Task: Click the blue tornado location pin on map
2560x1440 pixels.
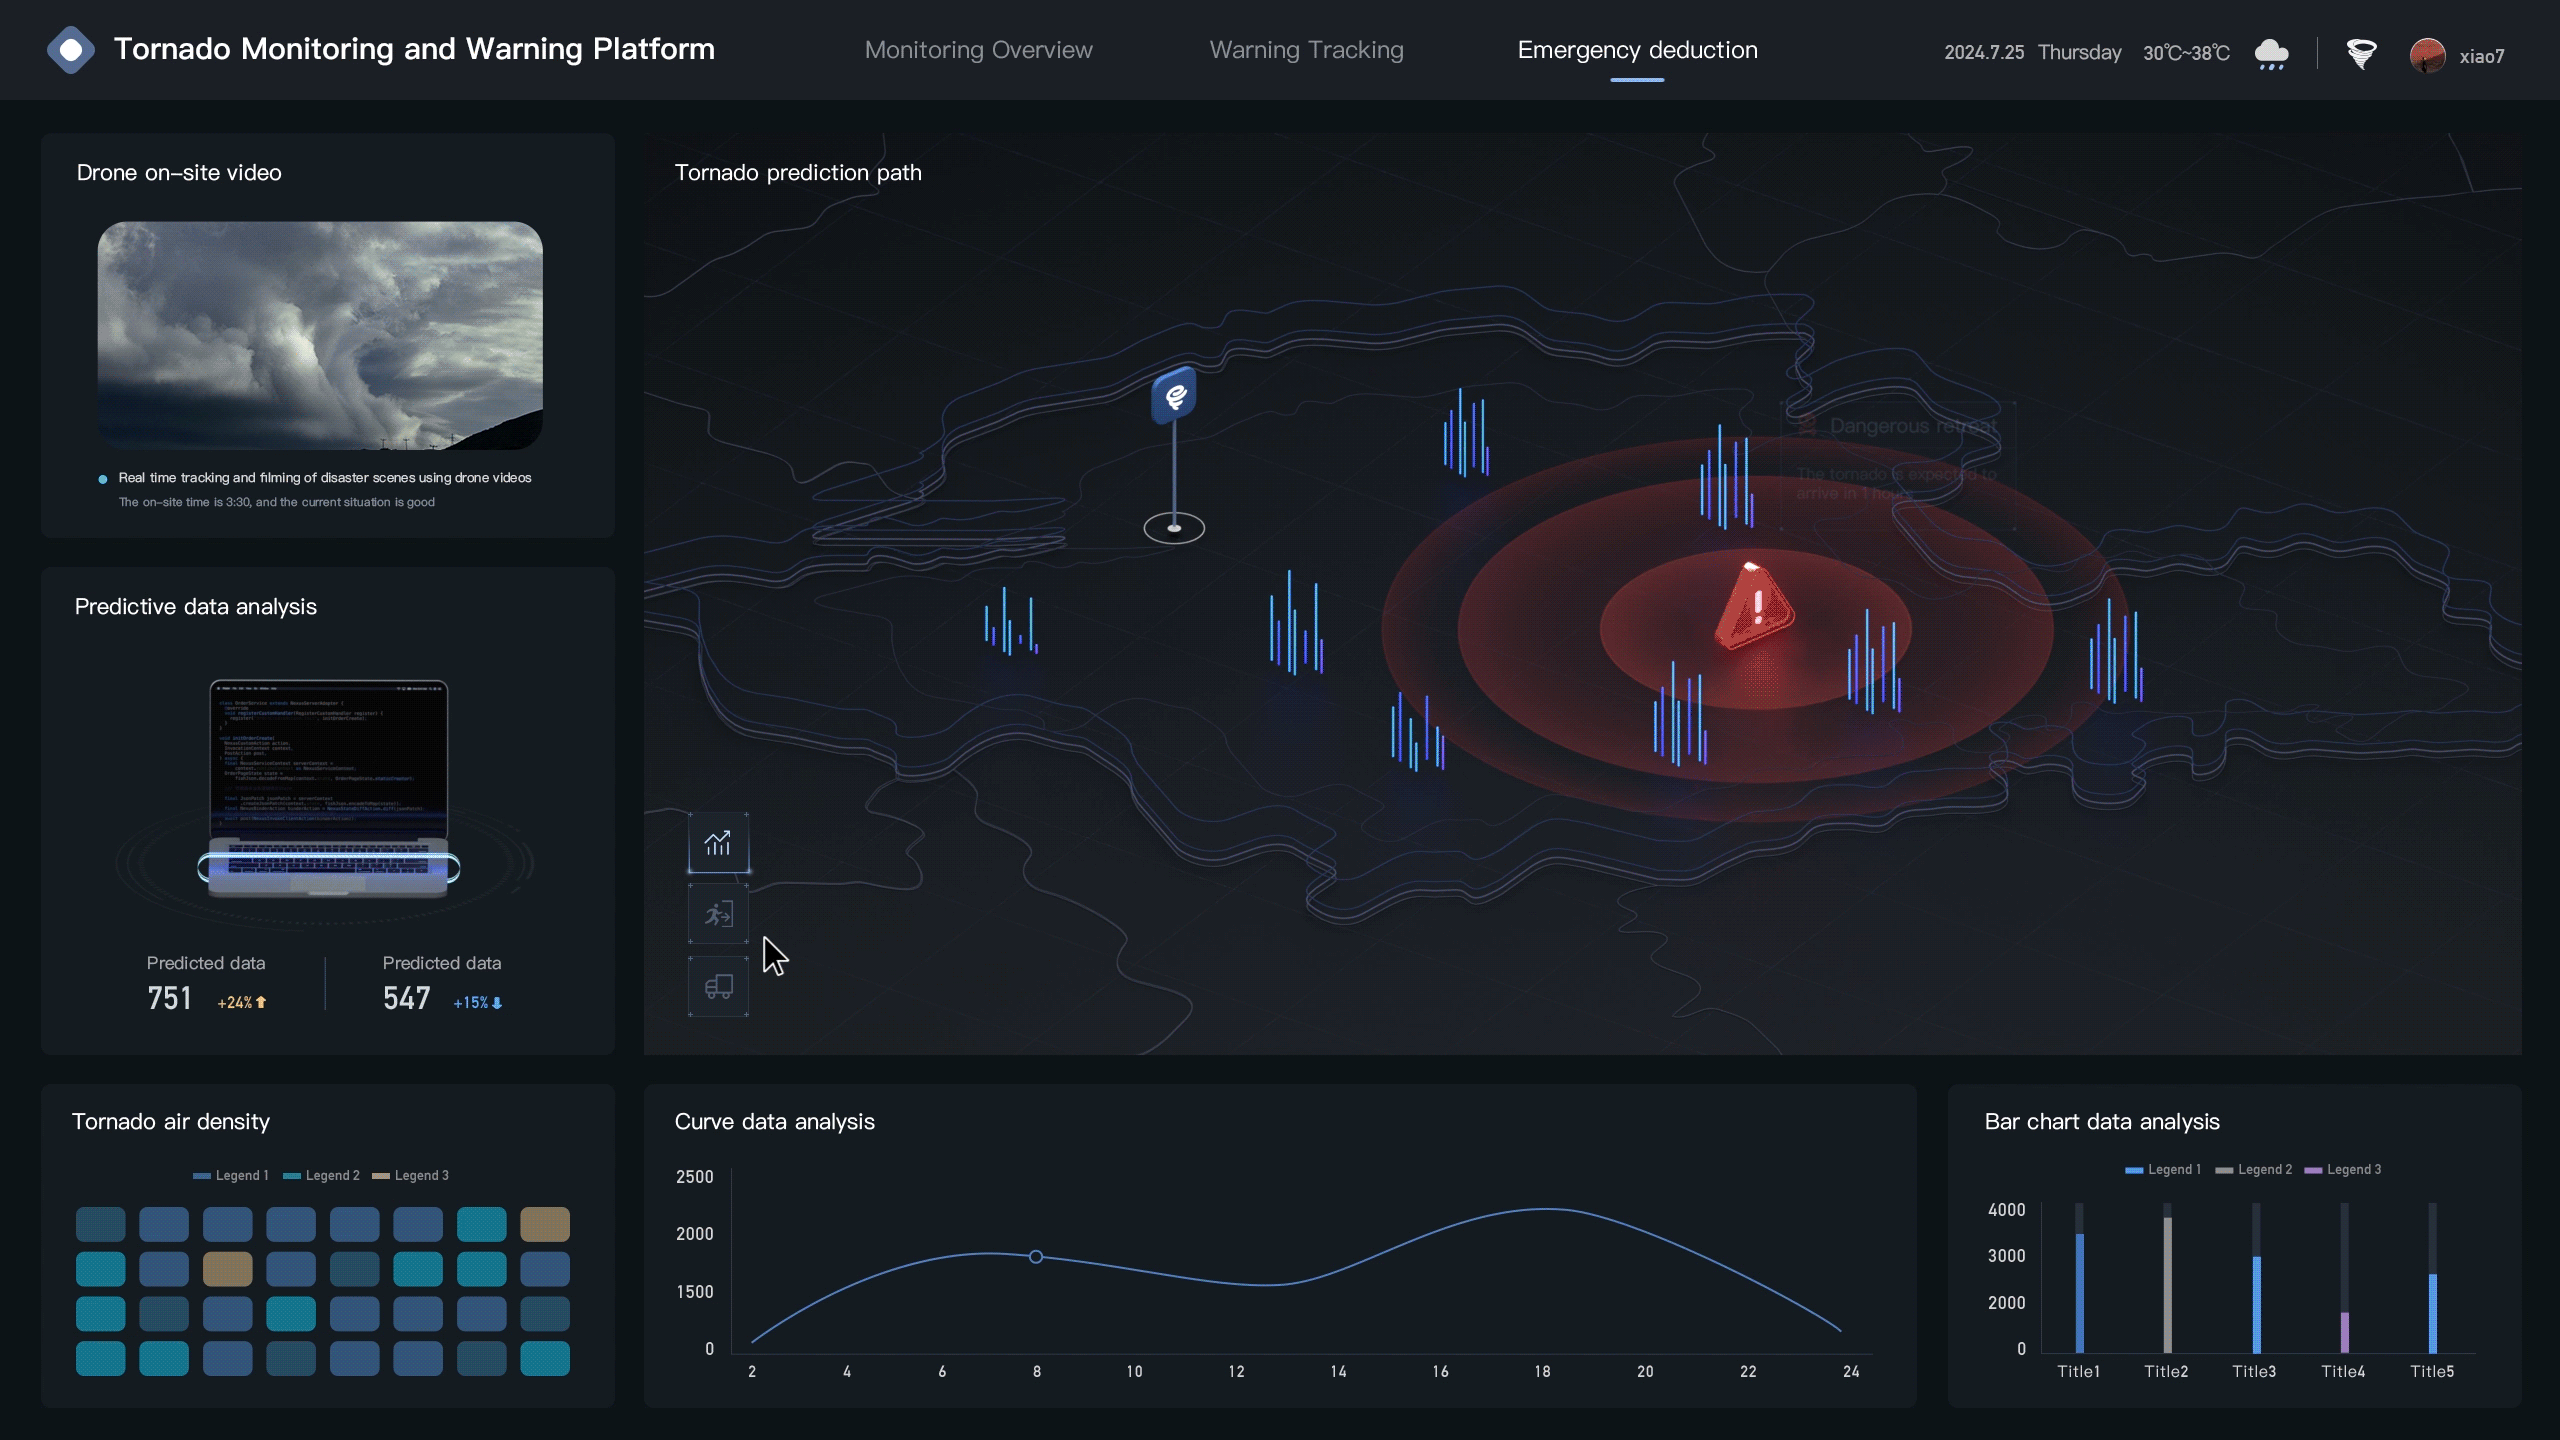Action: click(x=1175, y=395)
